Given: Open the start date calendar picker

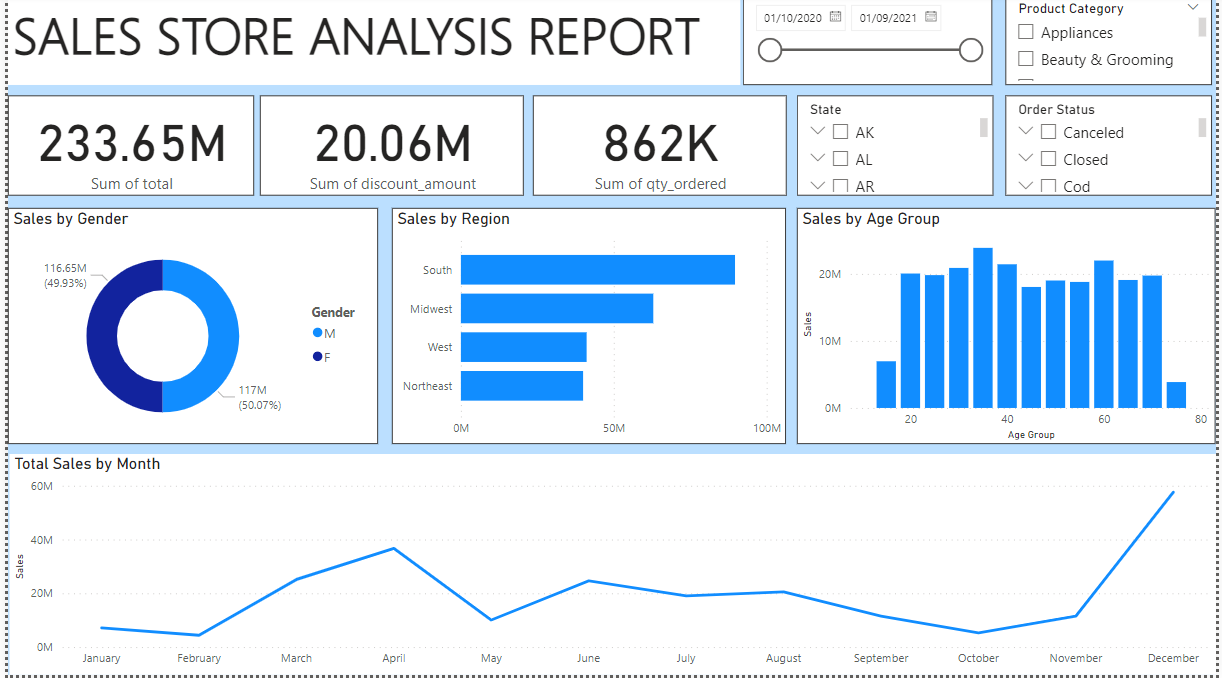Looking at the screenshot, I should tap(835, 17).
